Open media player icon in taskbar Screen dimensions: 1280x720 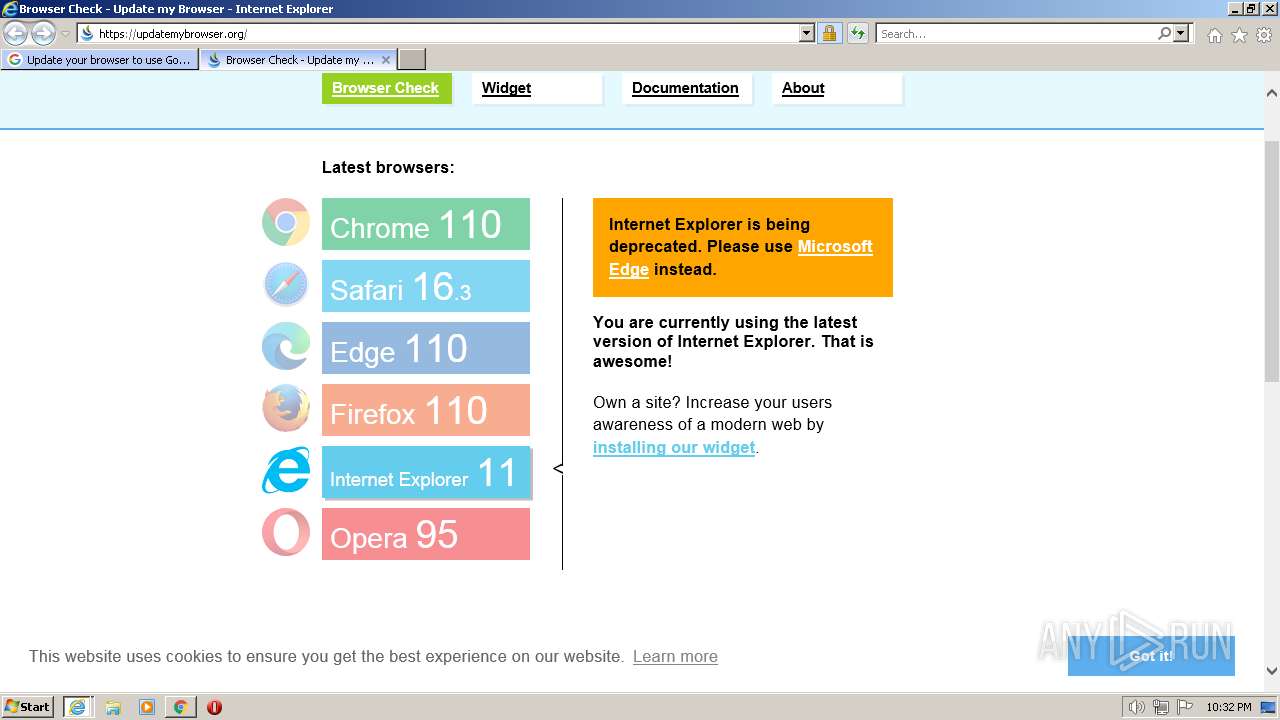(147, 707)
